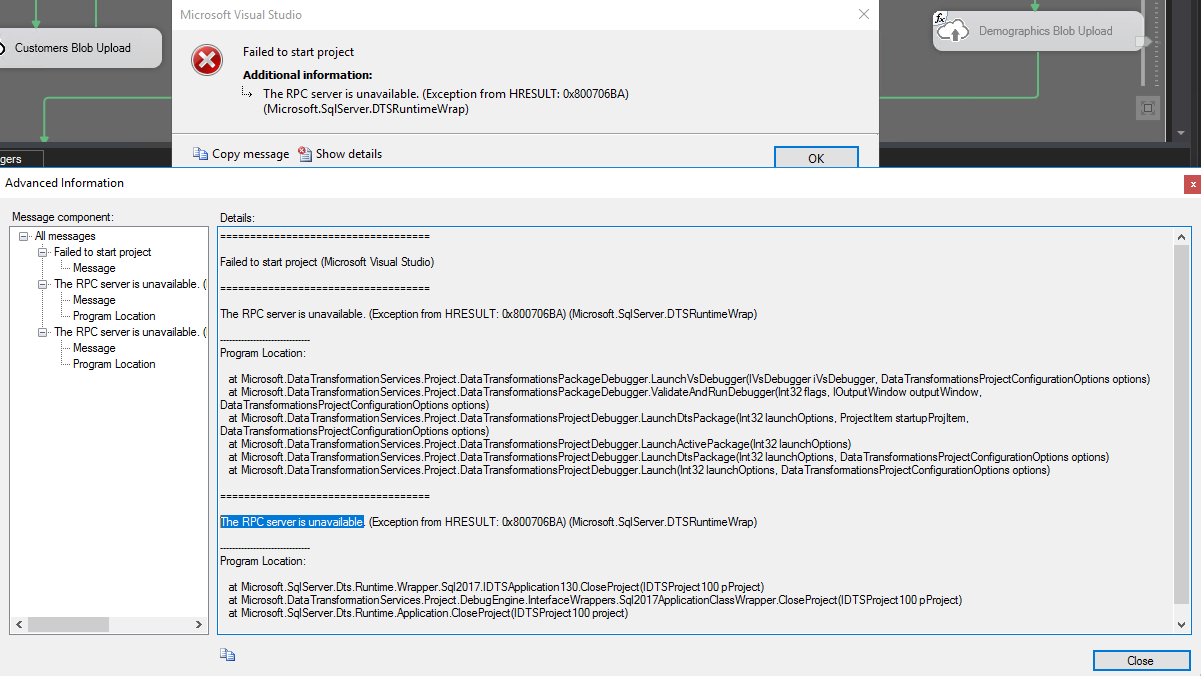This screenshot has width=1201, height=676.
Task: Click the right arrow of the message tree scrollbar
Action: (x=199, y=625)
